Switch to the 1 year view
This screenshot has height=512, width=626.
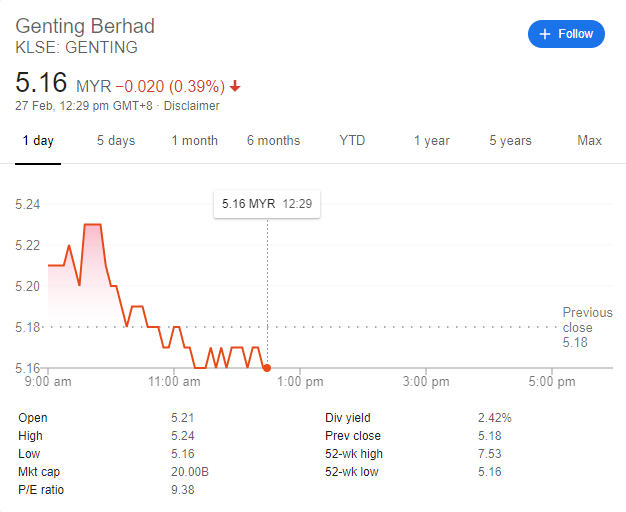[x=432, y=141]
